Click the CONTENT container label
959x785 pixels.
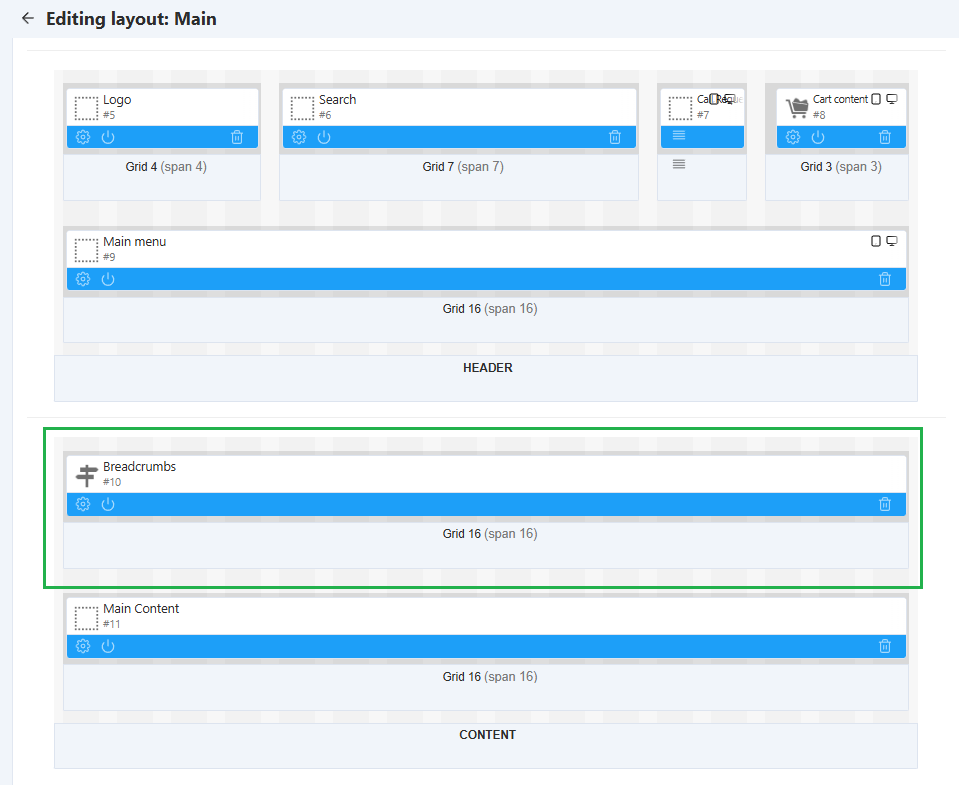(487, 734)
